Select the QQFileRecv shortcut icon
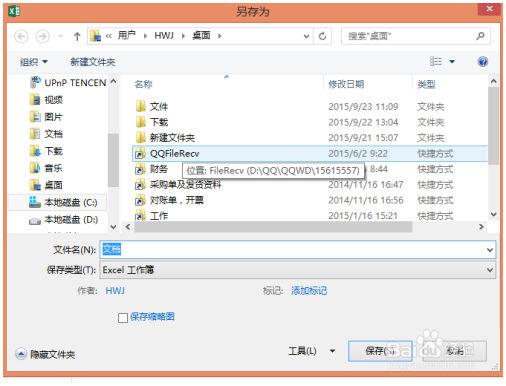 (x=140, y=153)
